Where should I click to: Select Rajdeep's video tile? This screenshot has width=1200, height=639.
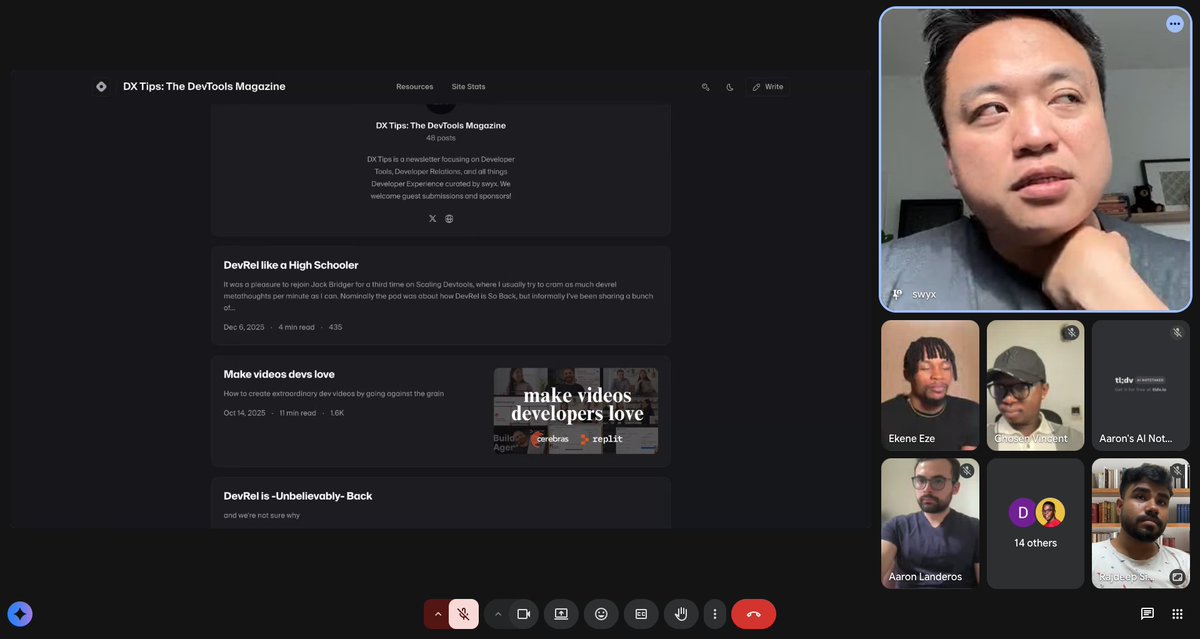1141,523
